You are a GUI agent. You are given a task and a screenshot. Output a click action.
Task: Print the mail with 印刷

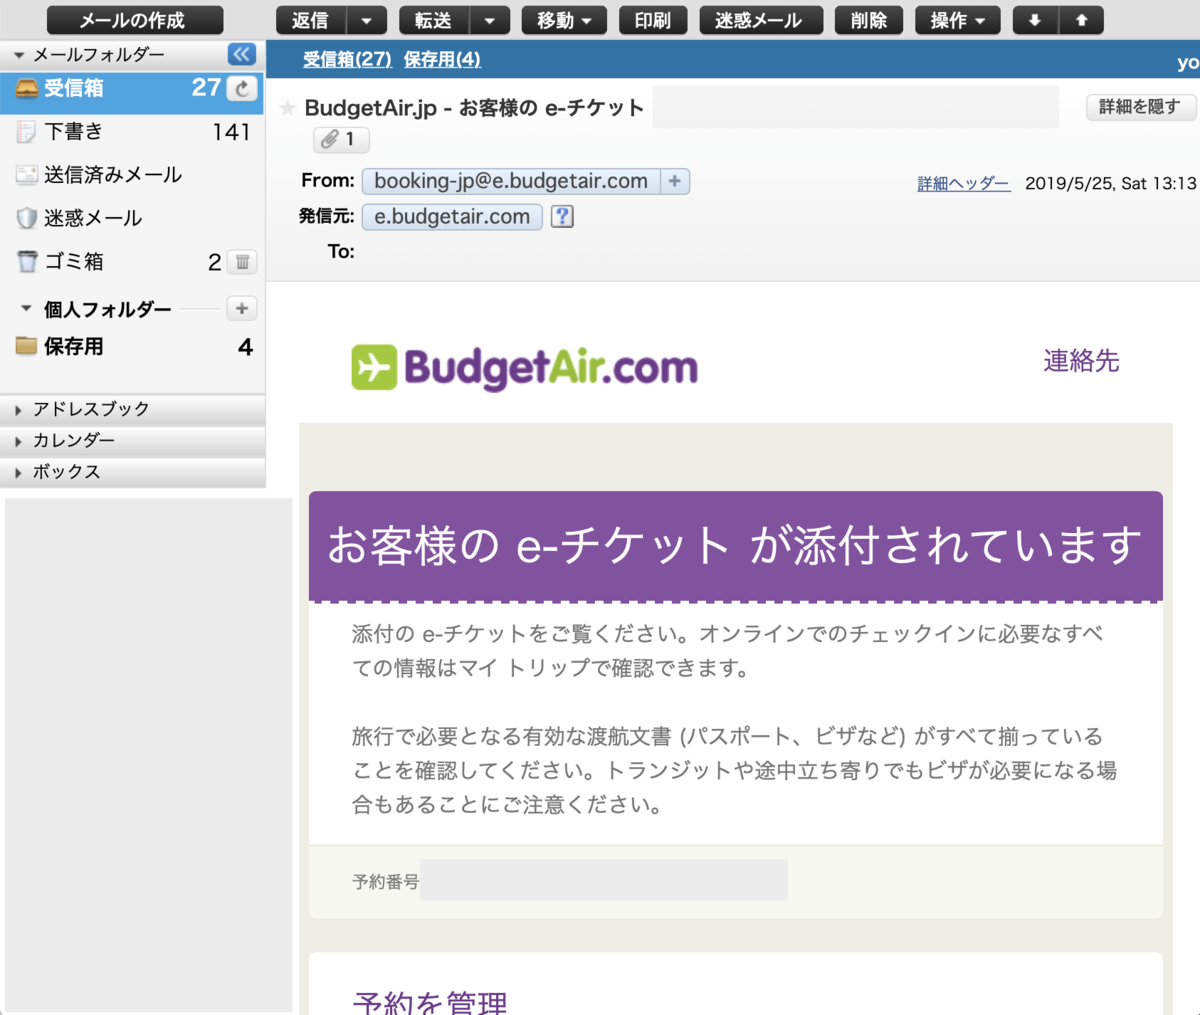tap(653, 20)
